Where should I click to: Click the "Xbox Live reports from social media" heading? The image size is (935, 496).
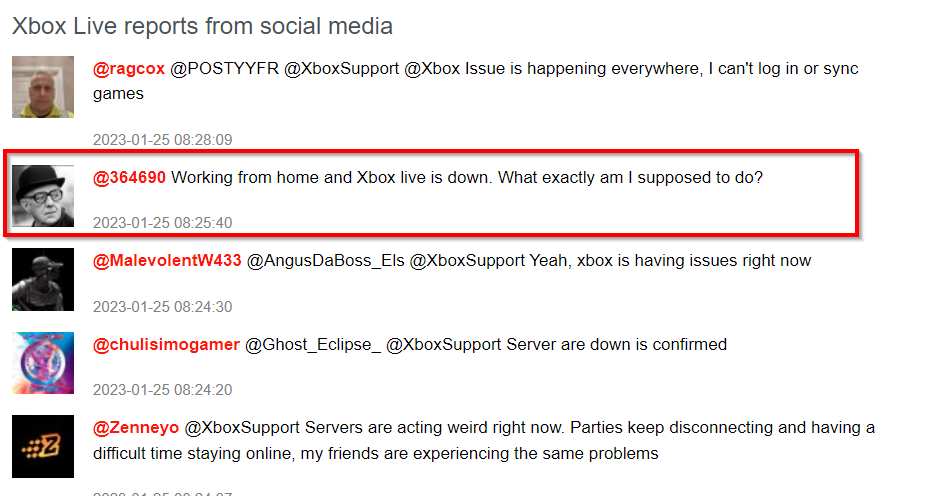point(202,26)
